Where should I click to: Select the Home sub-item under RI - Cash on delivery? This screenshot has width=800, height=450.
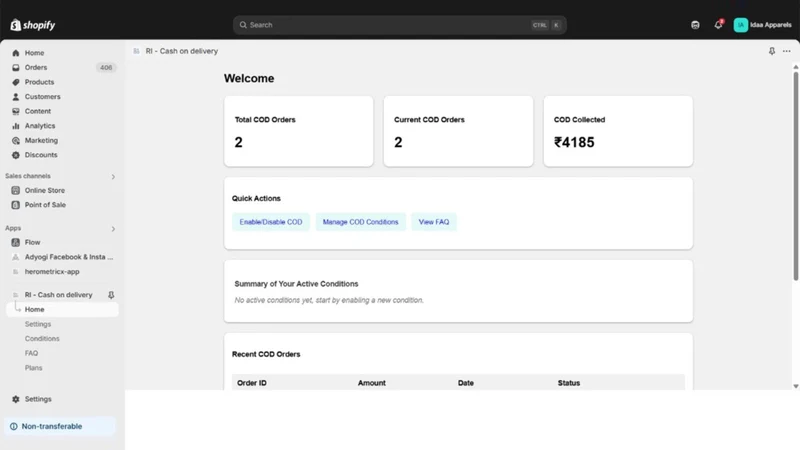[62, 310]
